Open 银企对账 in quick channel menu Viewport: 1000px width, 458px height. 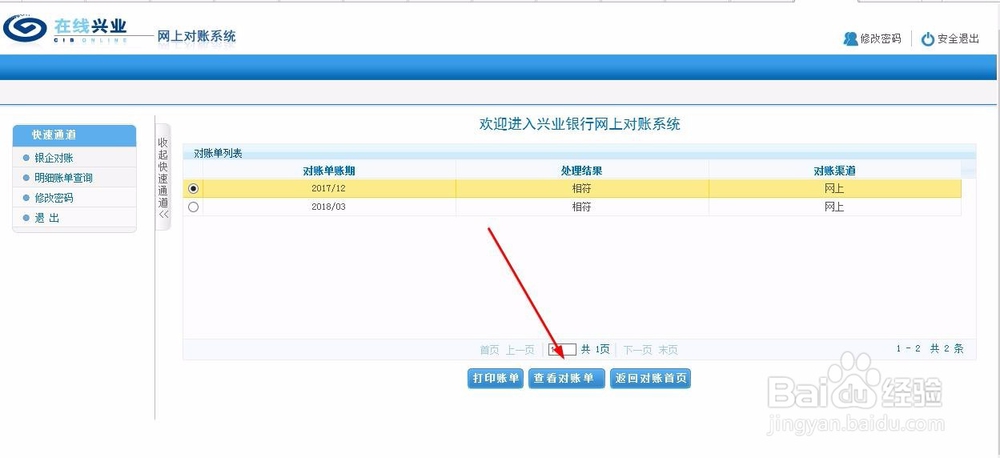54,158
